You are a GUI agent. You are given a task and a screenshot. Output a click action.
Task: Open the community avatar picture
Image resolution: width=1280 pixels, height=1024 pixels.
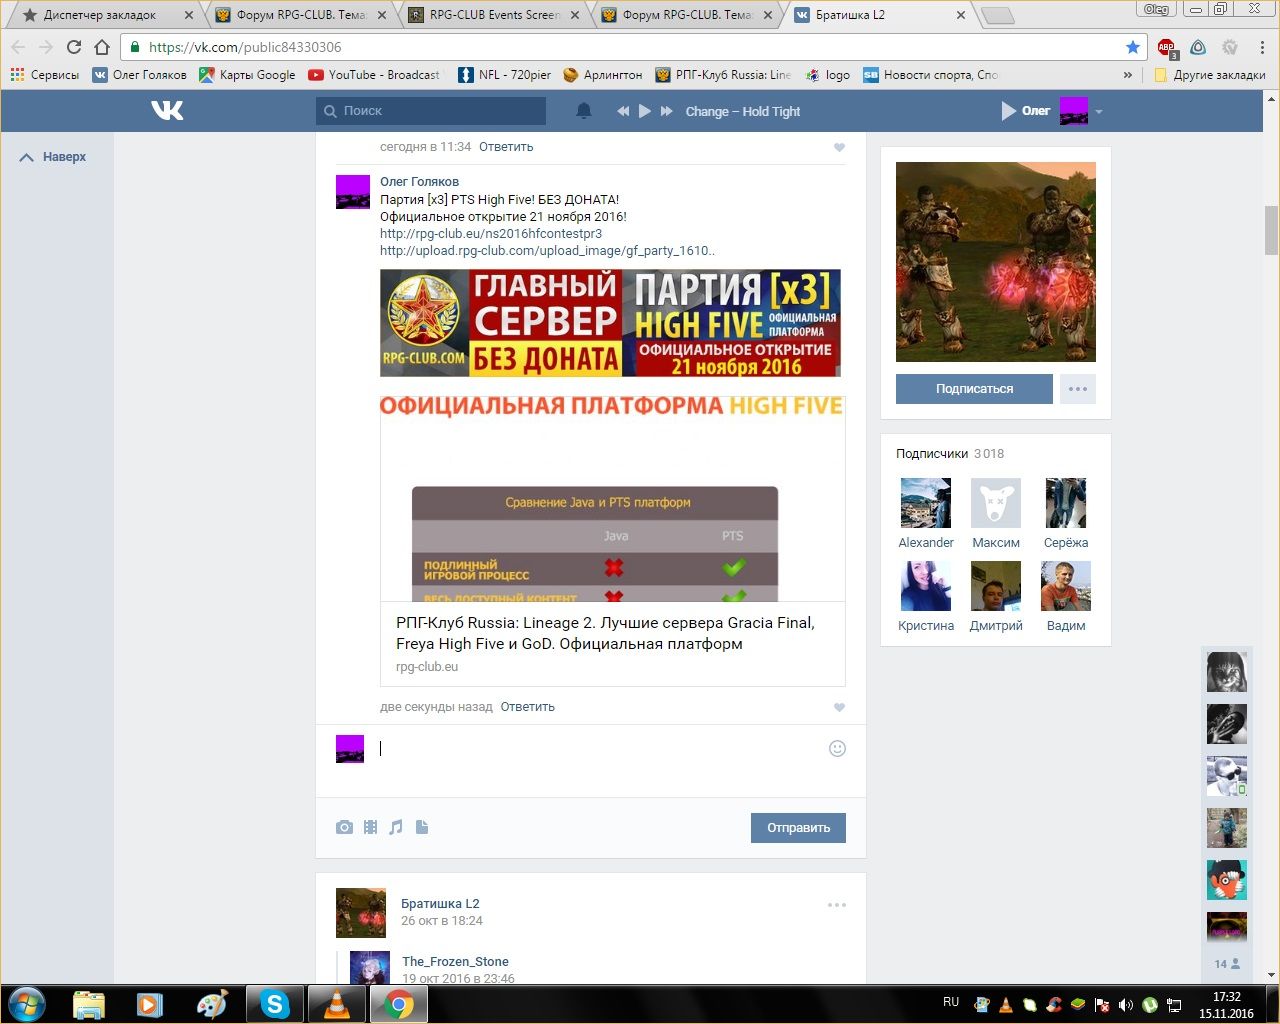996,262
